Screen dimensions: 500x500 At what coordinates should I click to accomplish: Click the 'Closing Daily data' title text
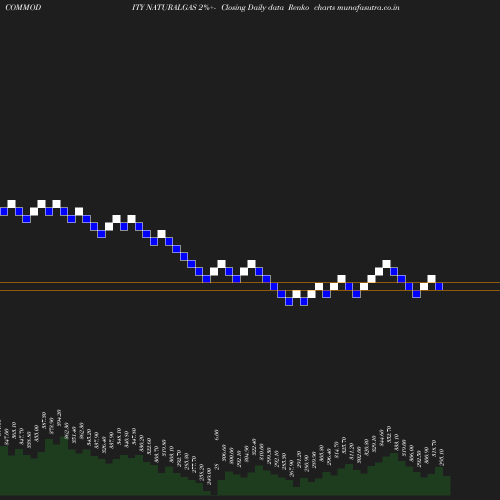point(252,7)
